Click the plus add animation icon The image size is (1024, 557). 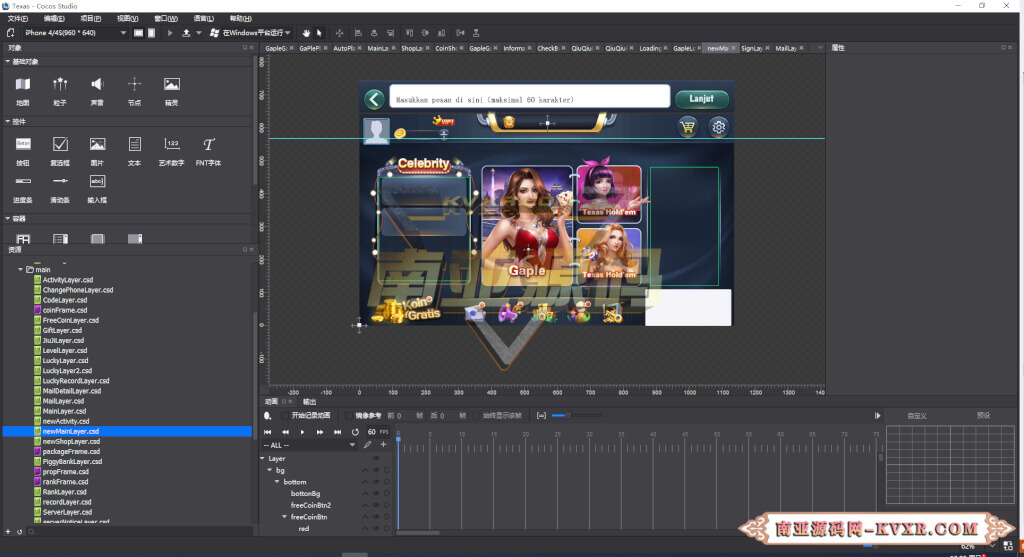383,445
